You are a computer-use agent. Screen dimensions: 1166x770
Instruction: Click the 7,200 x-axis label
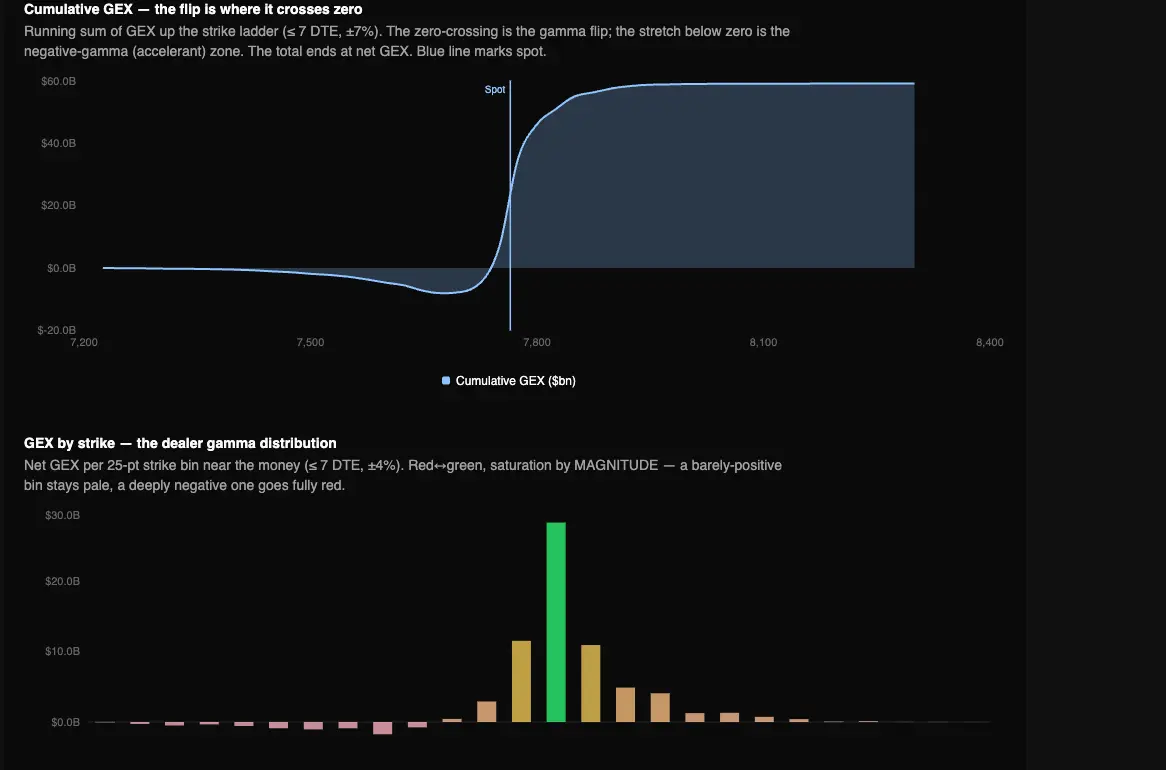tap(83, 342)
